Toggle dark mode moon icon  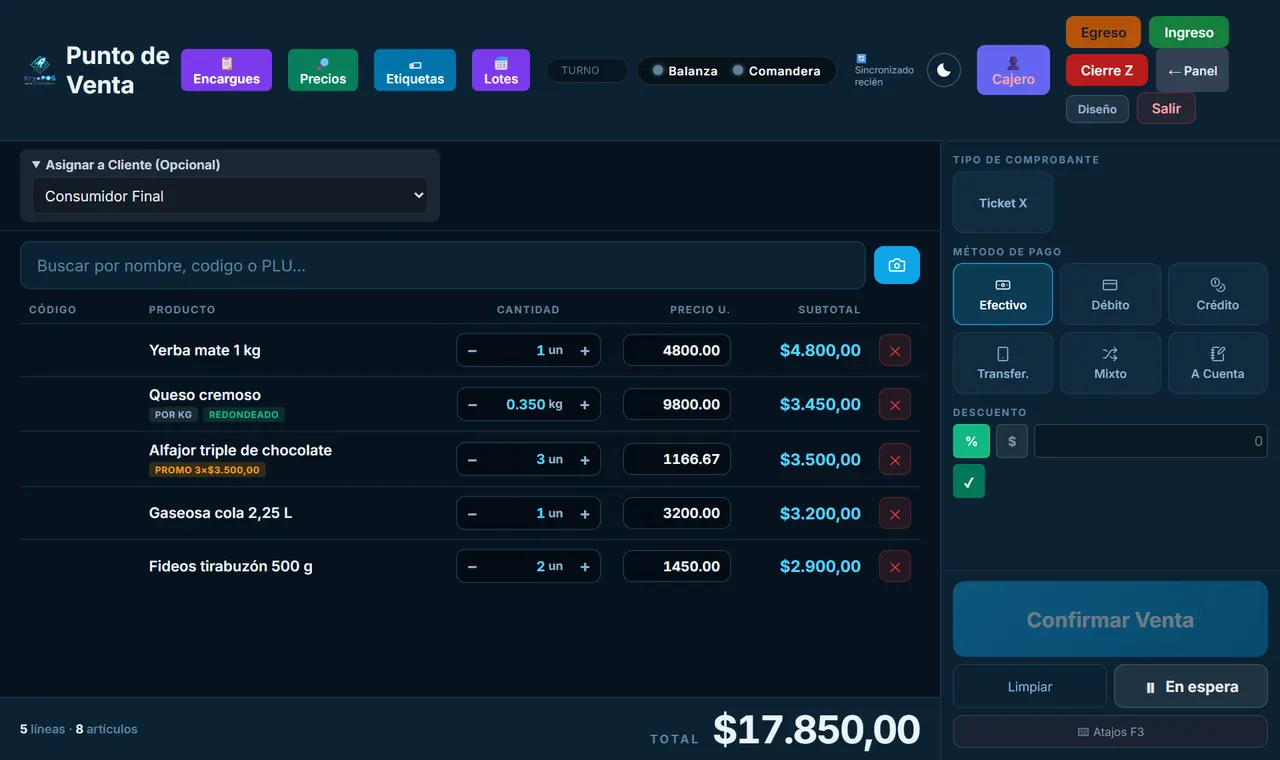944,70
